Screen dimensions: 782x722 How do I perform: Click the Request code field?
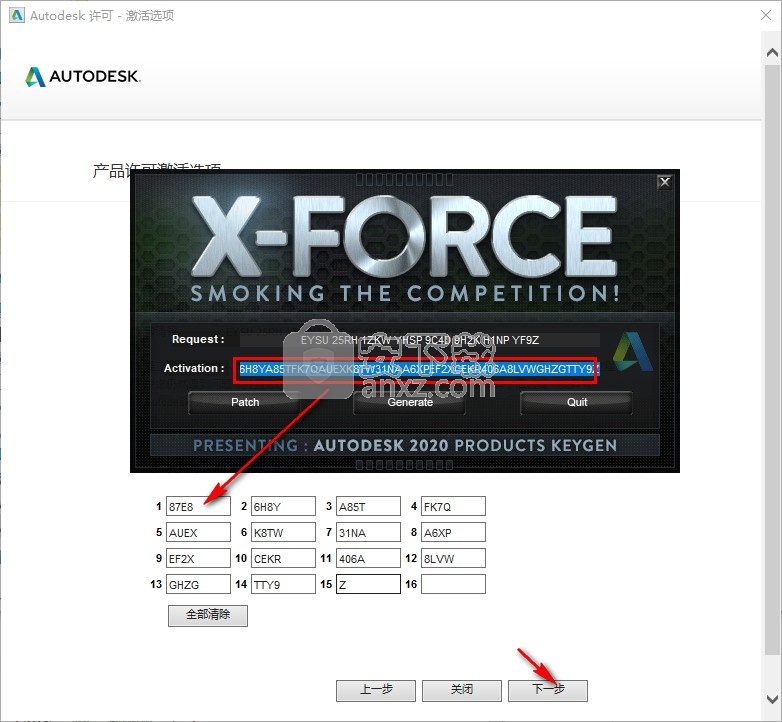(x=419, y=340)
